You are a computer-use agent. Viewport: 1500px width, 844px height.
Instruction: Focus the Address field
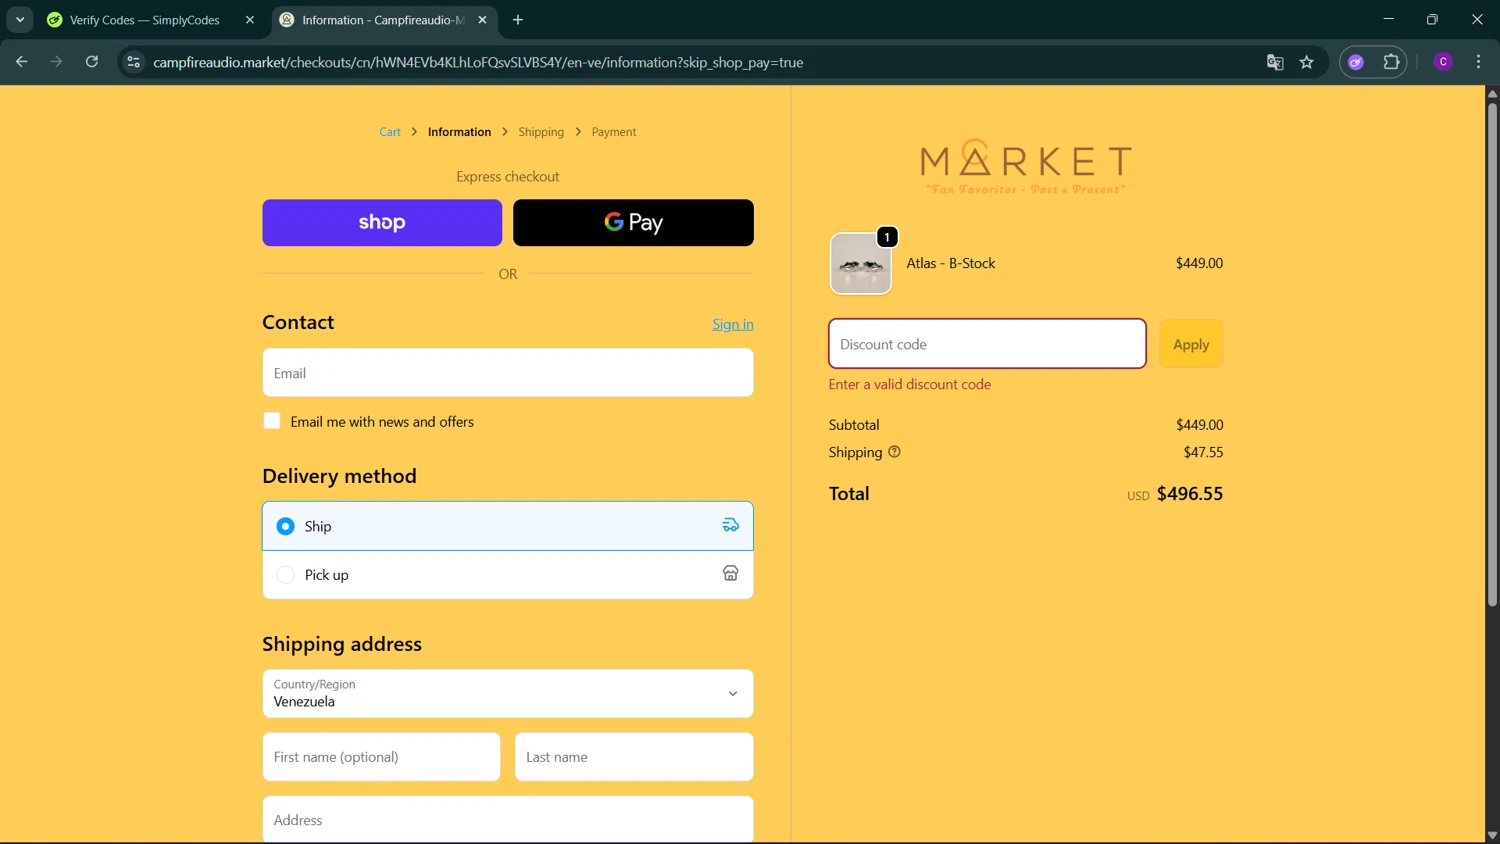click(x=508, y=819)
